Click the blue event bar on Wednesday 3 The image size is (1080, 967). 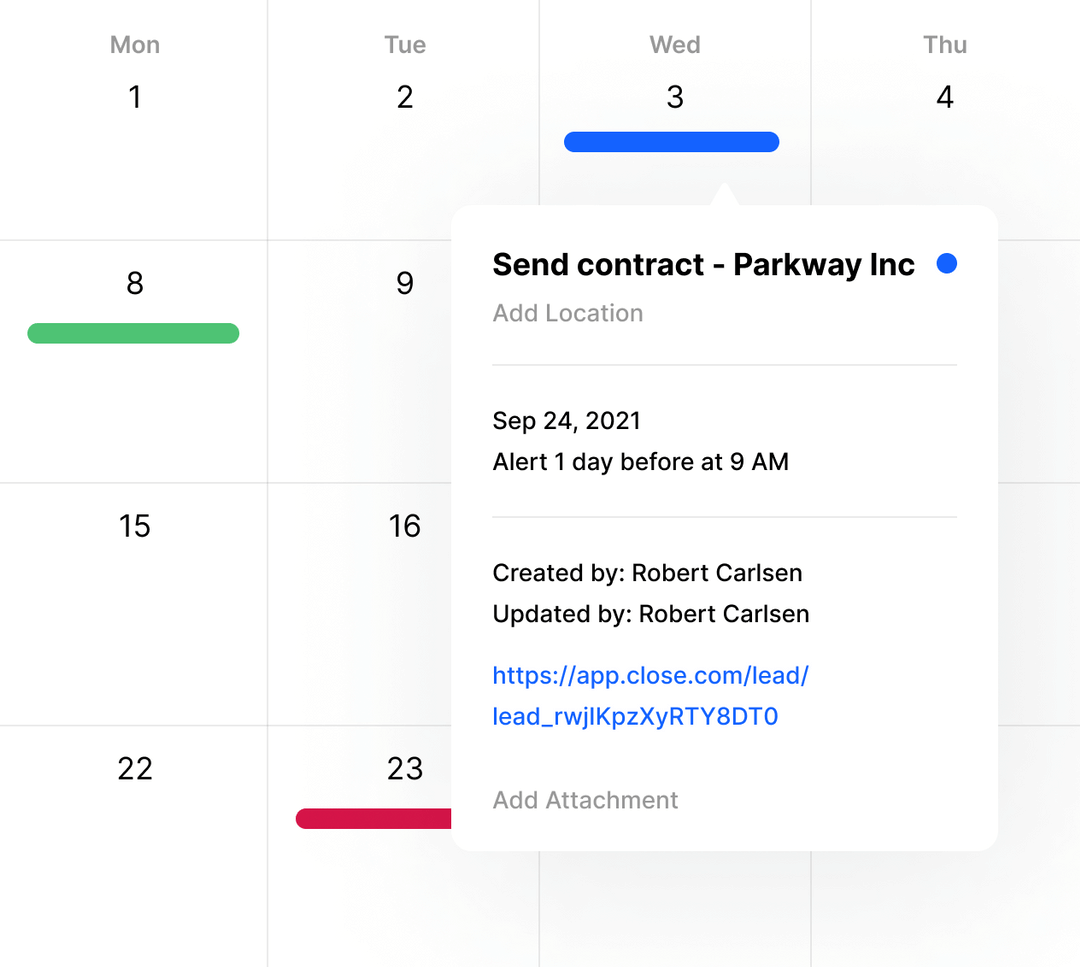tap(671, 142)
